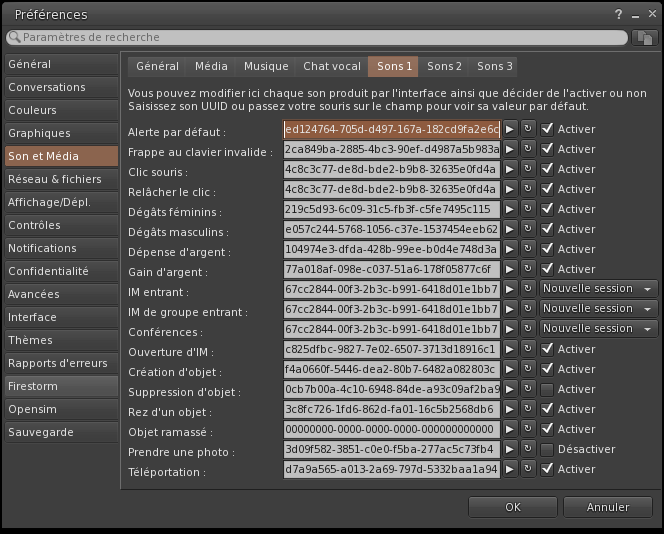Reset the Dégâts féminins sound UUID
The image size is (664, 534).
pos(528,209)
